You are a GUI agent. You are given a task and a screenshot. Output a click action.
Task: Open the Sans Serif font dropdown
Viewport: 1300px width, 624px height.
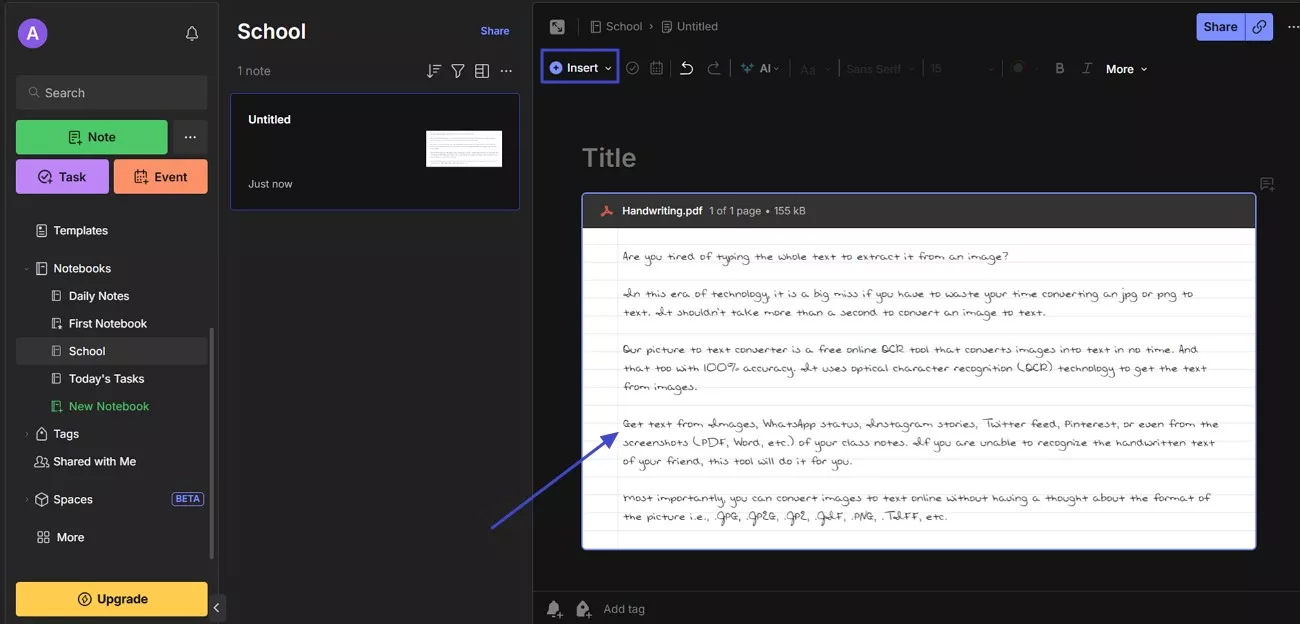[877, 68]
